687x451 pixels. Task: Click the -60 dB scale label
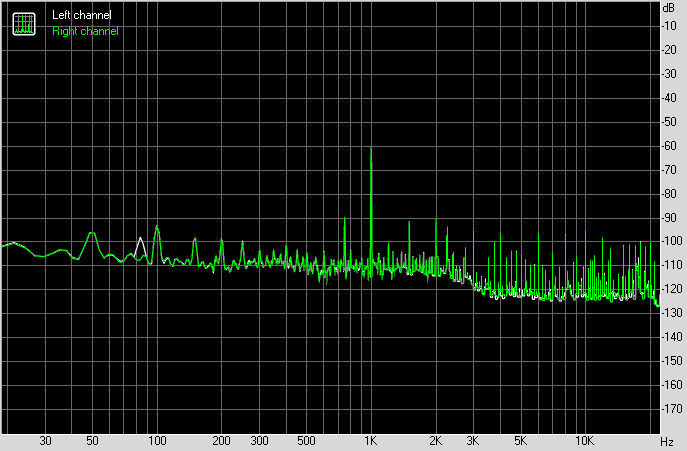(x=669, y=146)
